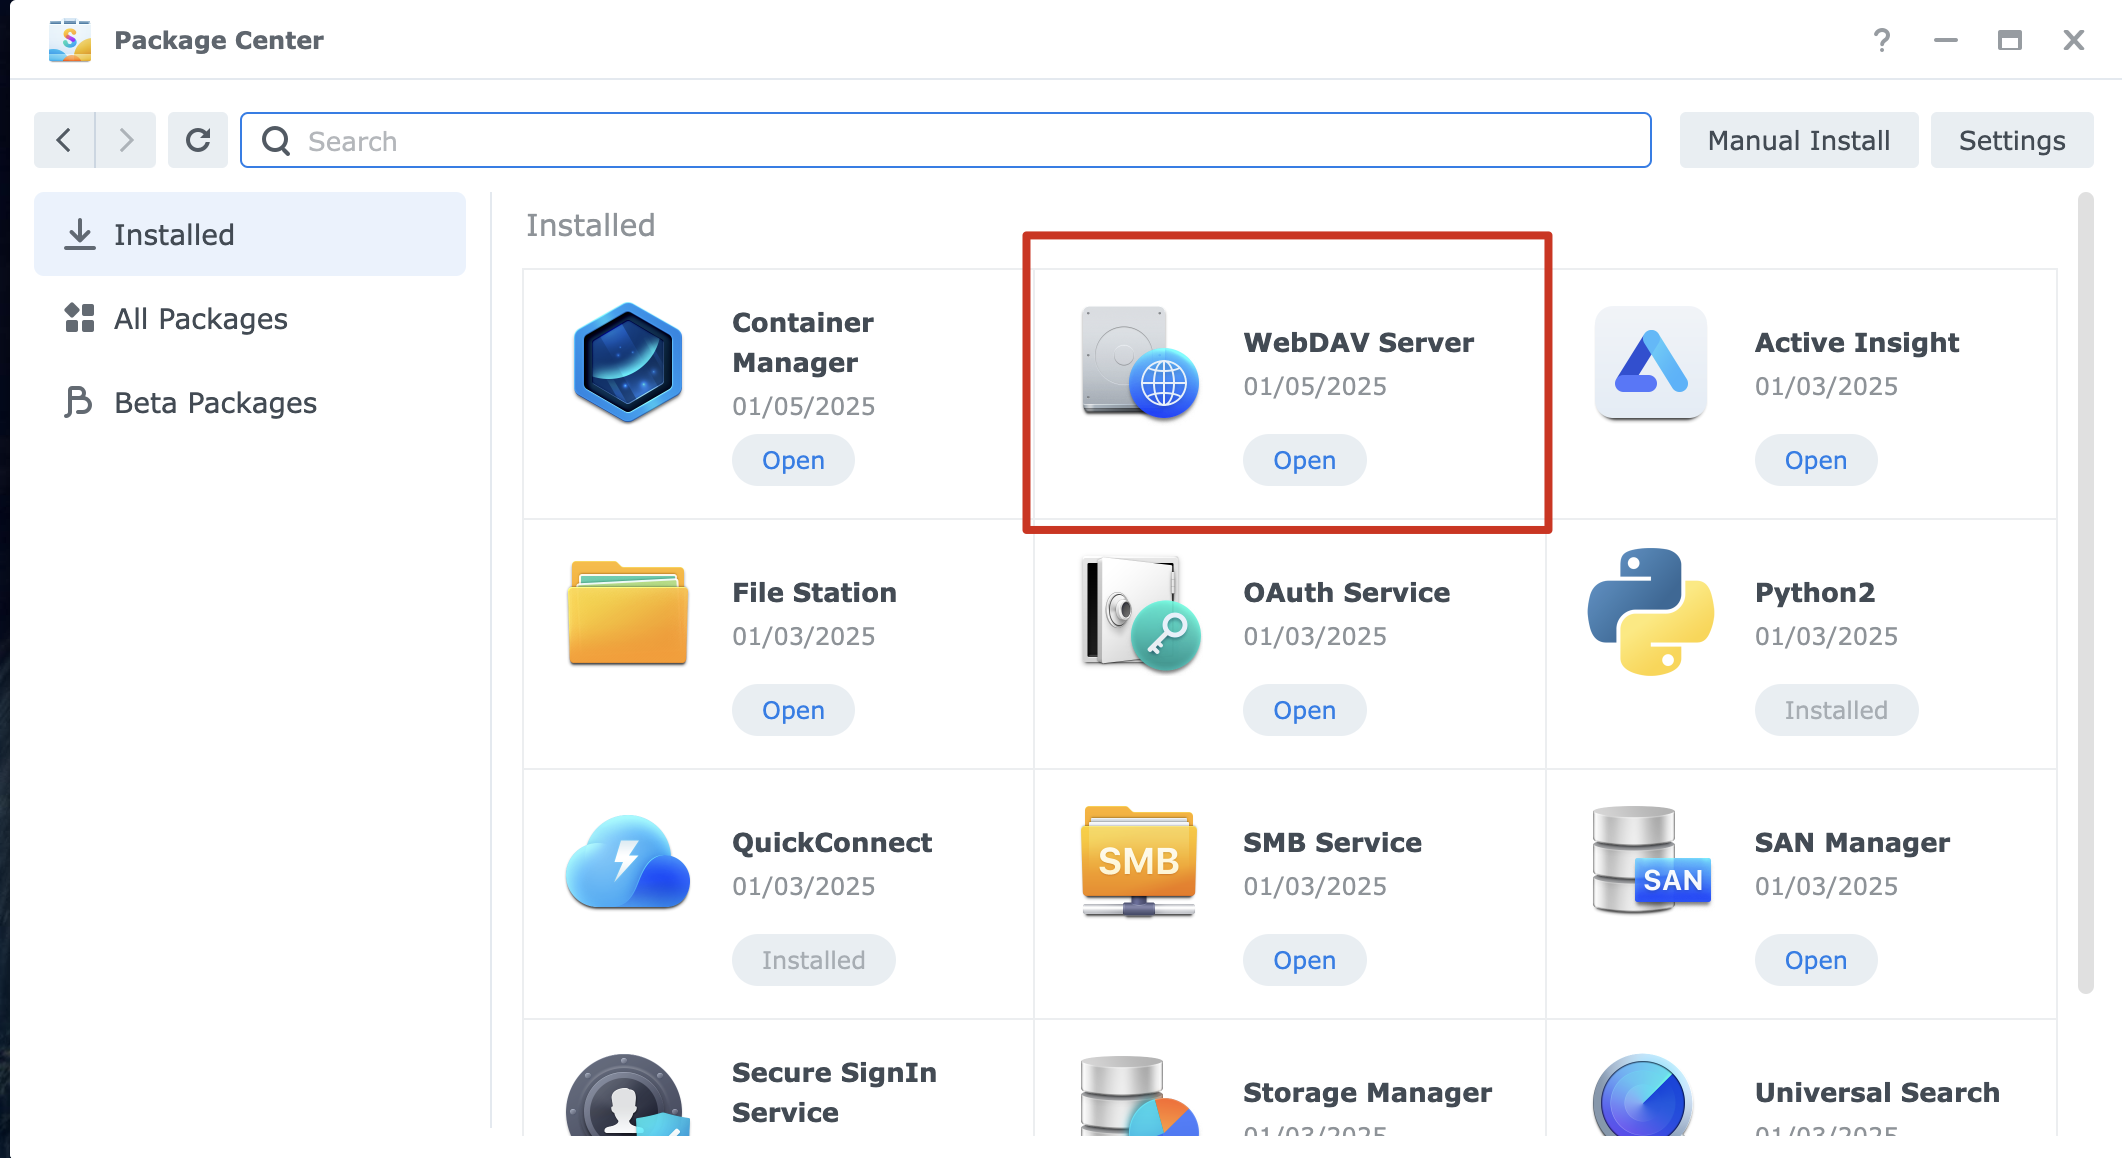
Task: Click the Container Manager title
Action: coord(803,342)
